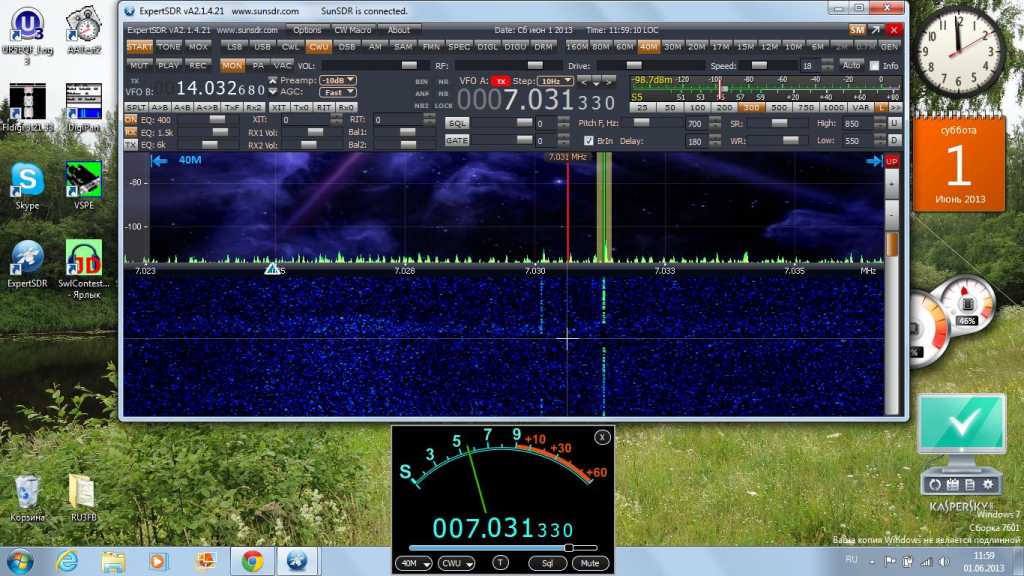The height and width of the screenshot is (576, 1024).
Task: Click the High 850 filter stepper
Action: click(880, 123)
